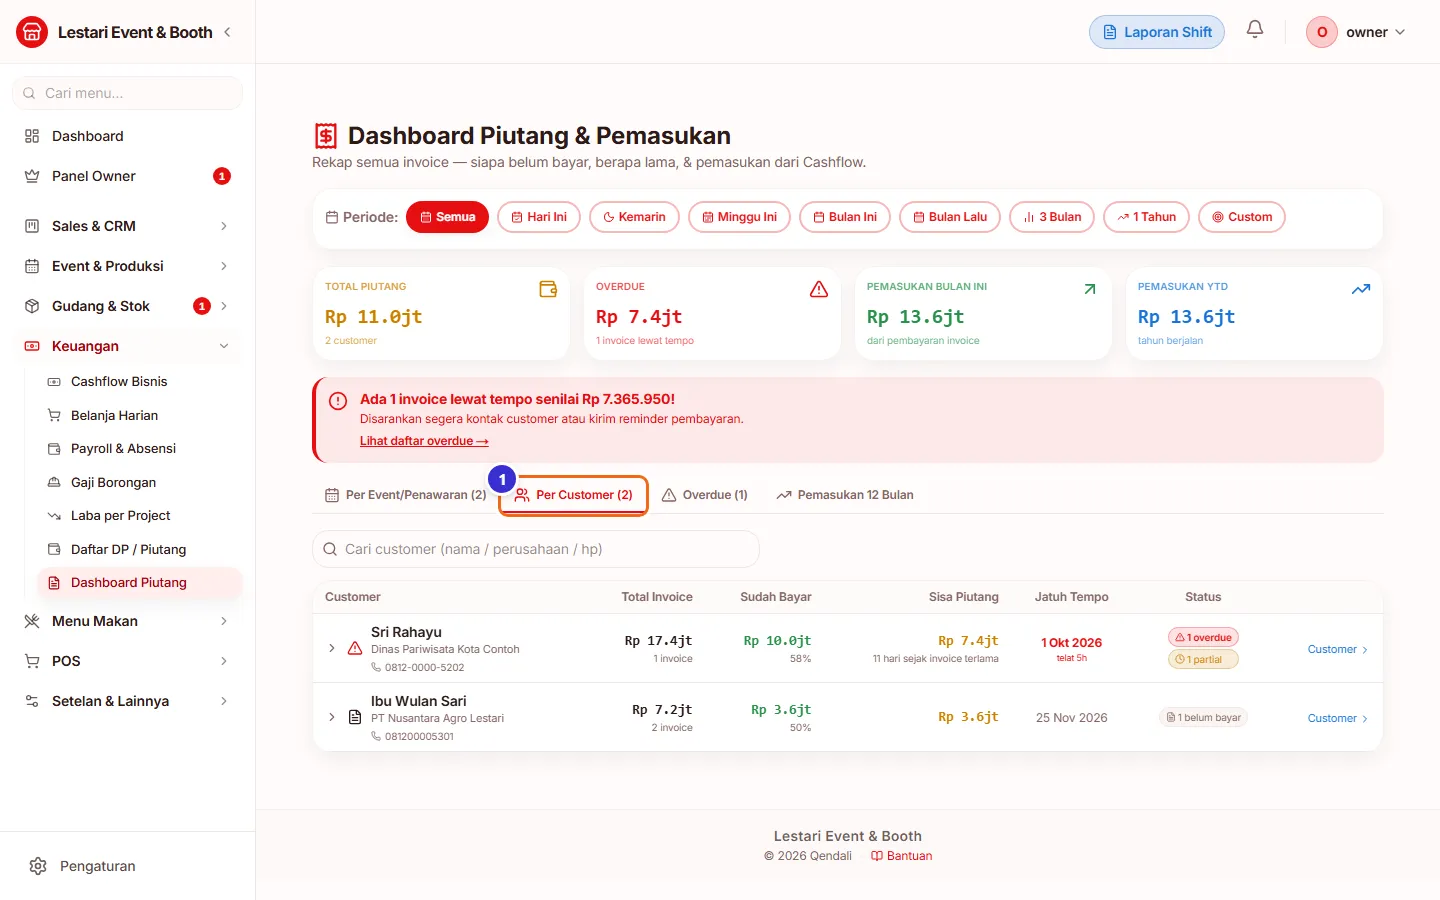This screenshot has height=900, width=1440.
Task: Click the arrow icon on Pemasukan Bulan Ini card
Action: click(x=1090, y=289)
